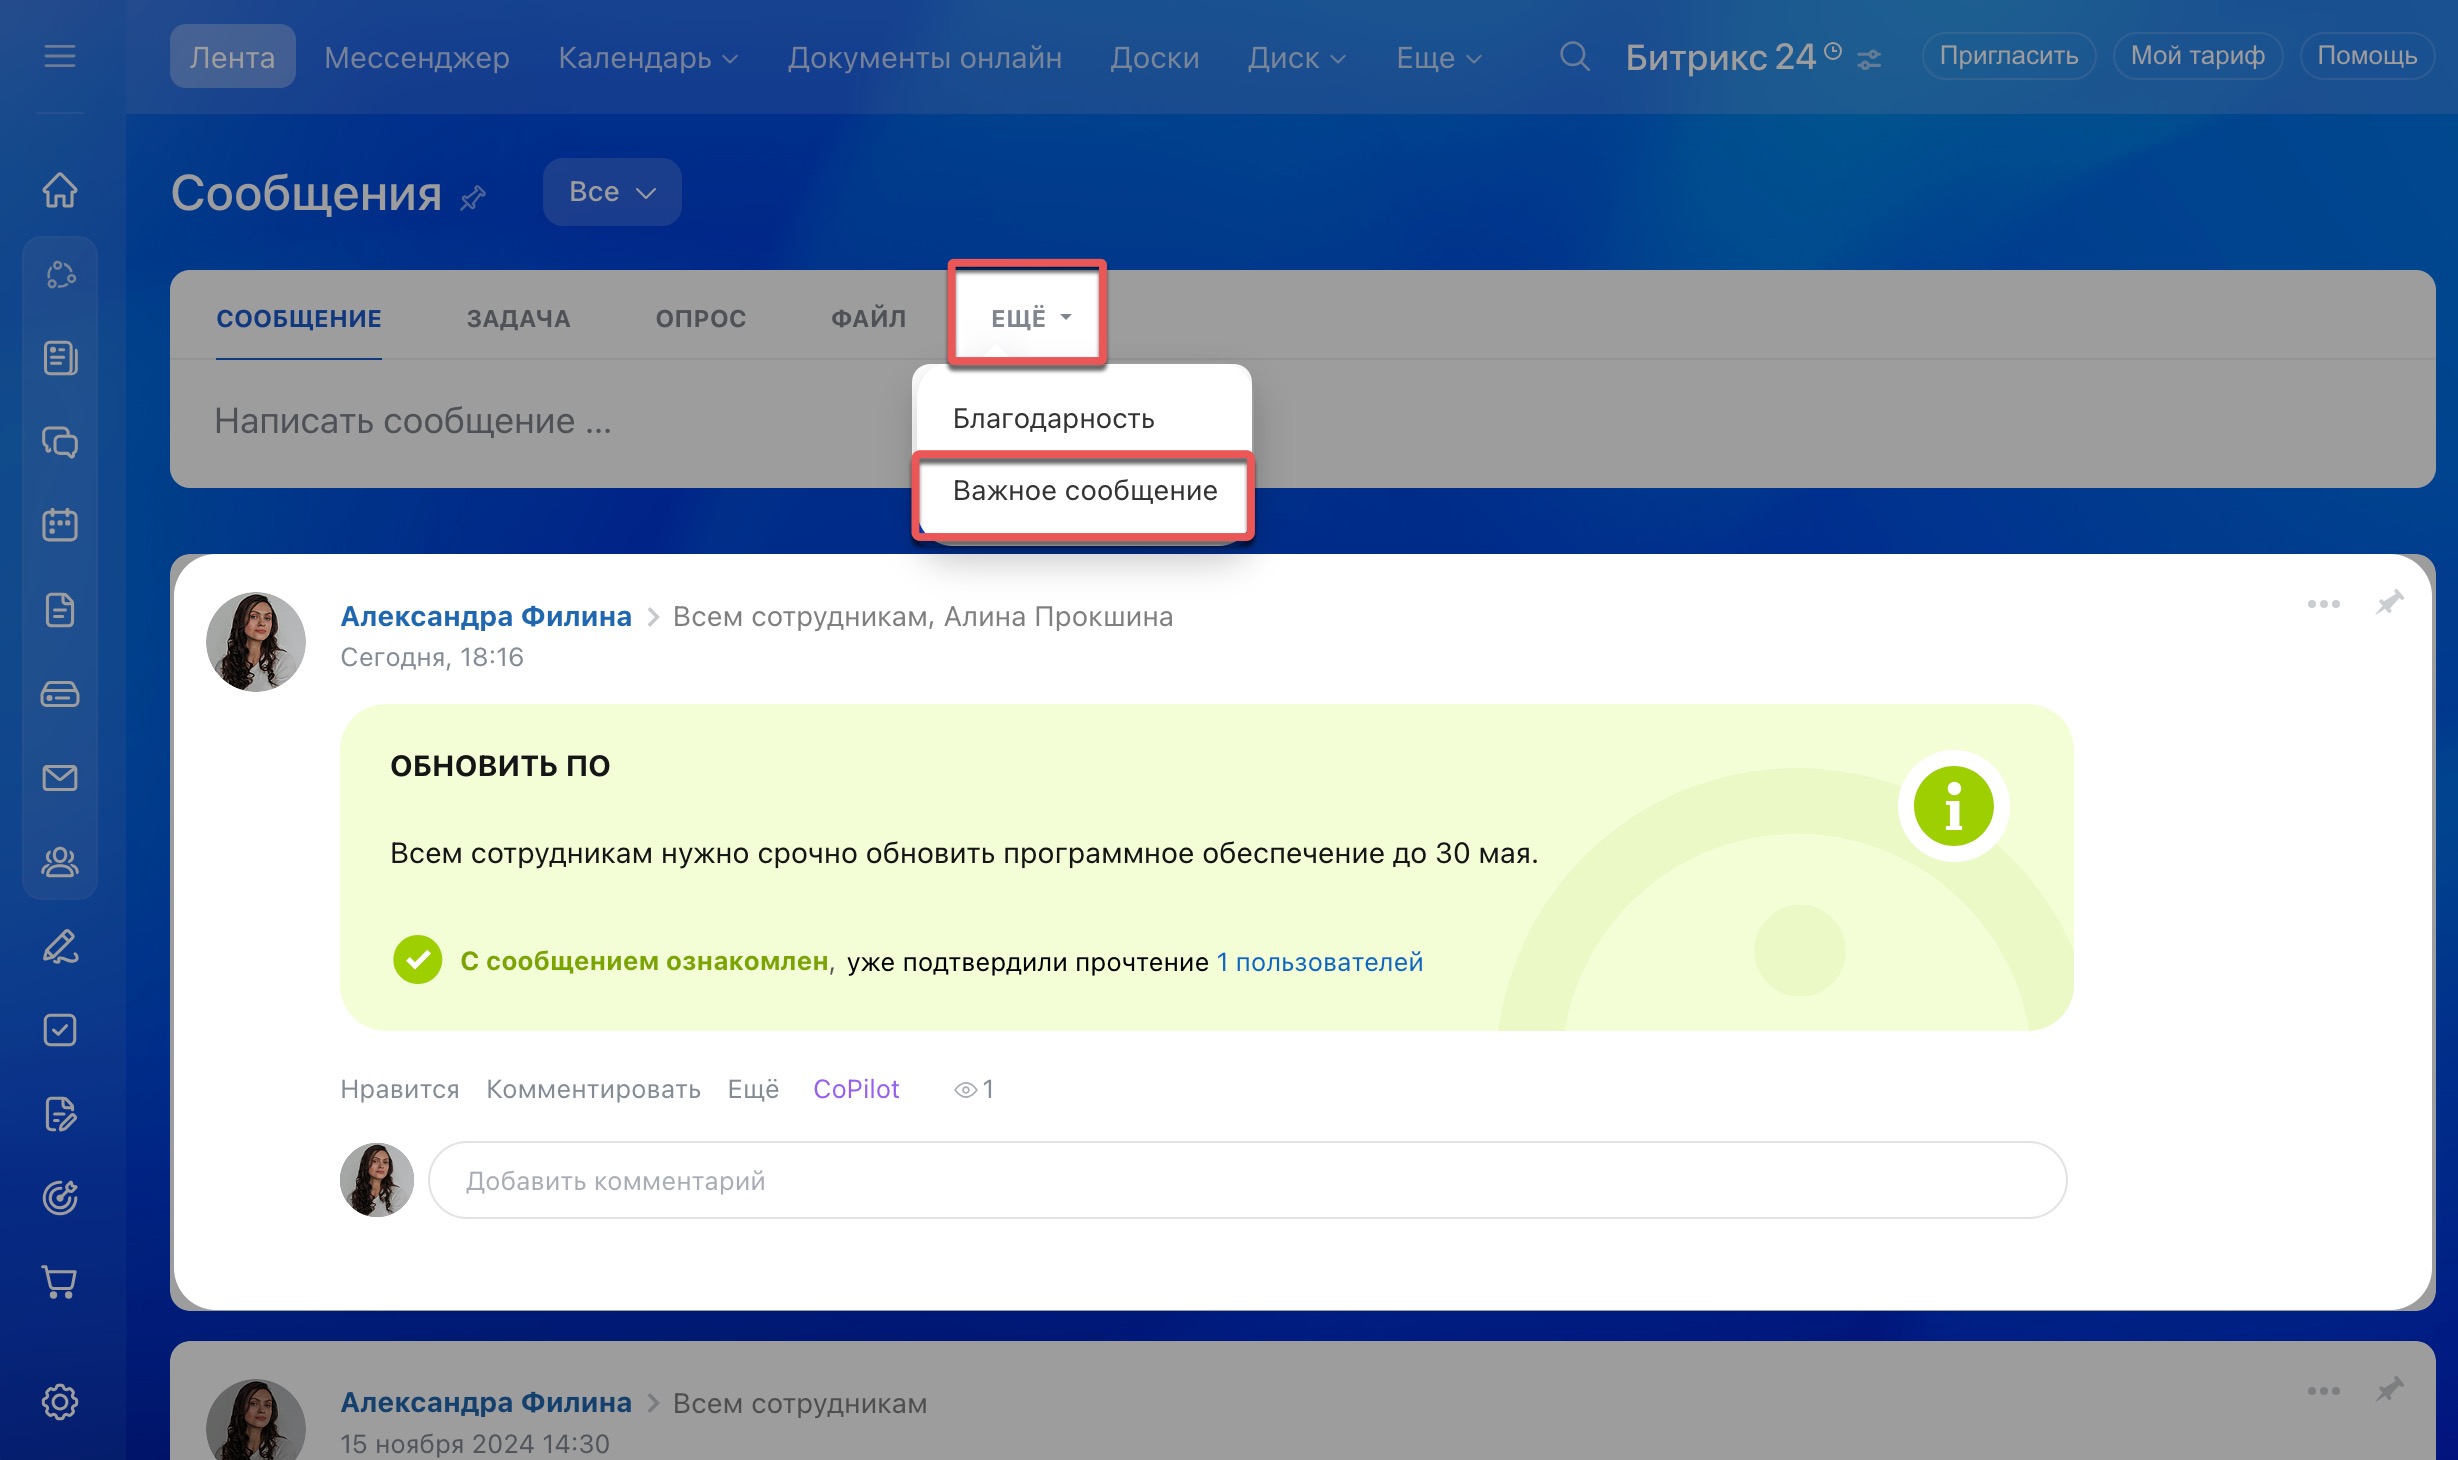Choose Важное сообщение from the dropdown

[x=1085, y=491]
